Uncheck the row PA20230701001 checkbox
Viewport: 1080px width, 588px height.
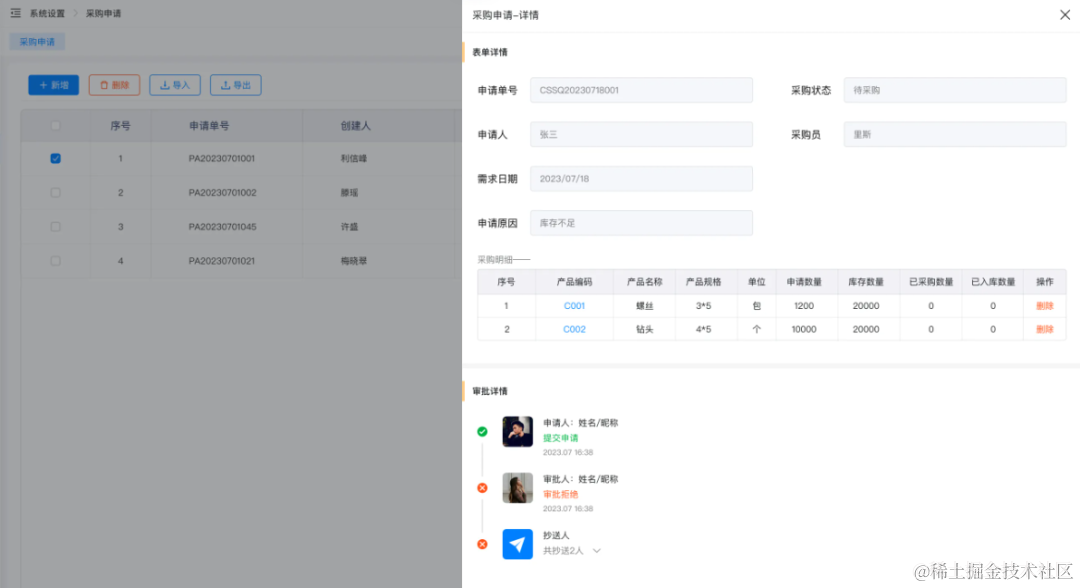pos(56,158)
